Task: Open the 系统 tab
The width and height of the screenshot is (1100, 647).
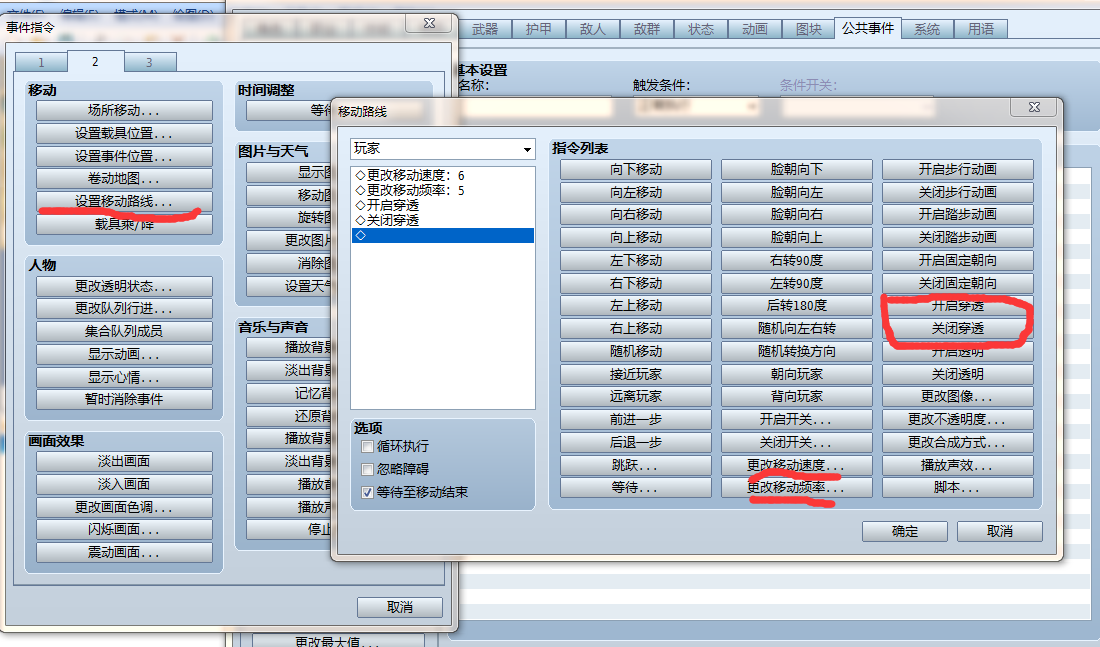Action: tap(927, 29)
